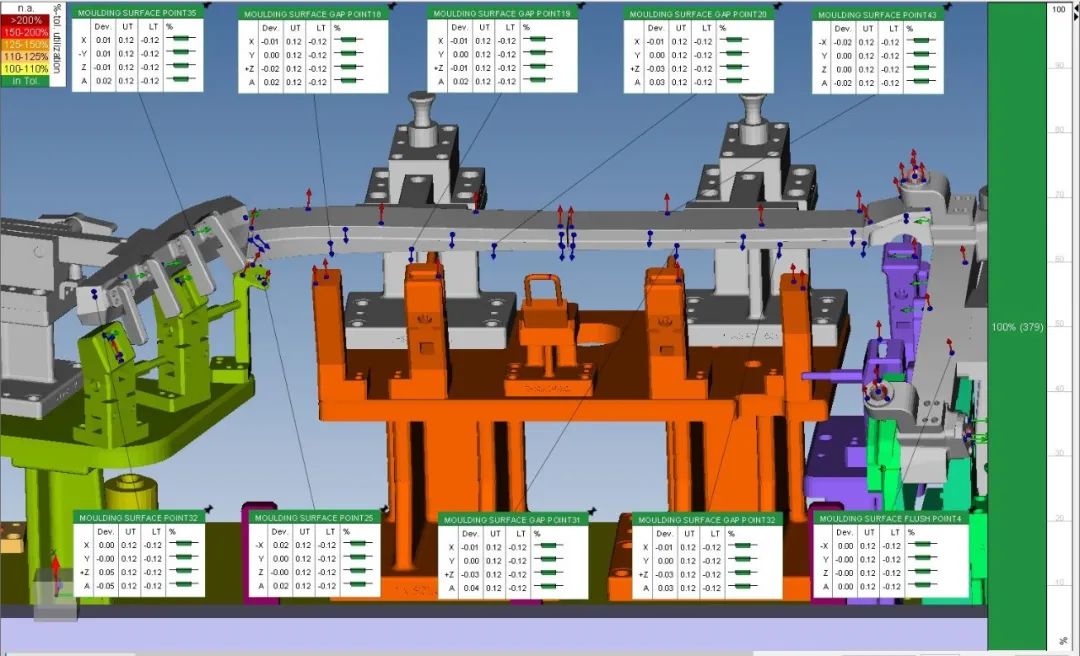Click the Y row tolerance bar in SURFACE POINT43
The width and height of the screenshot is (1080, 656).
tap(921, 54)
